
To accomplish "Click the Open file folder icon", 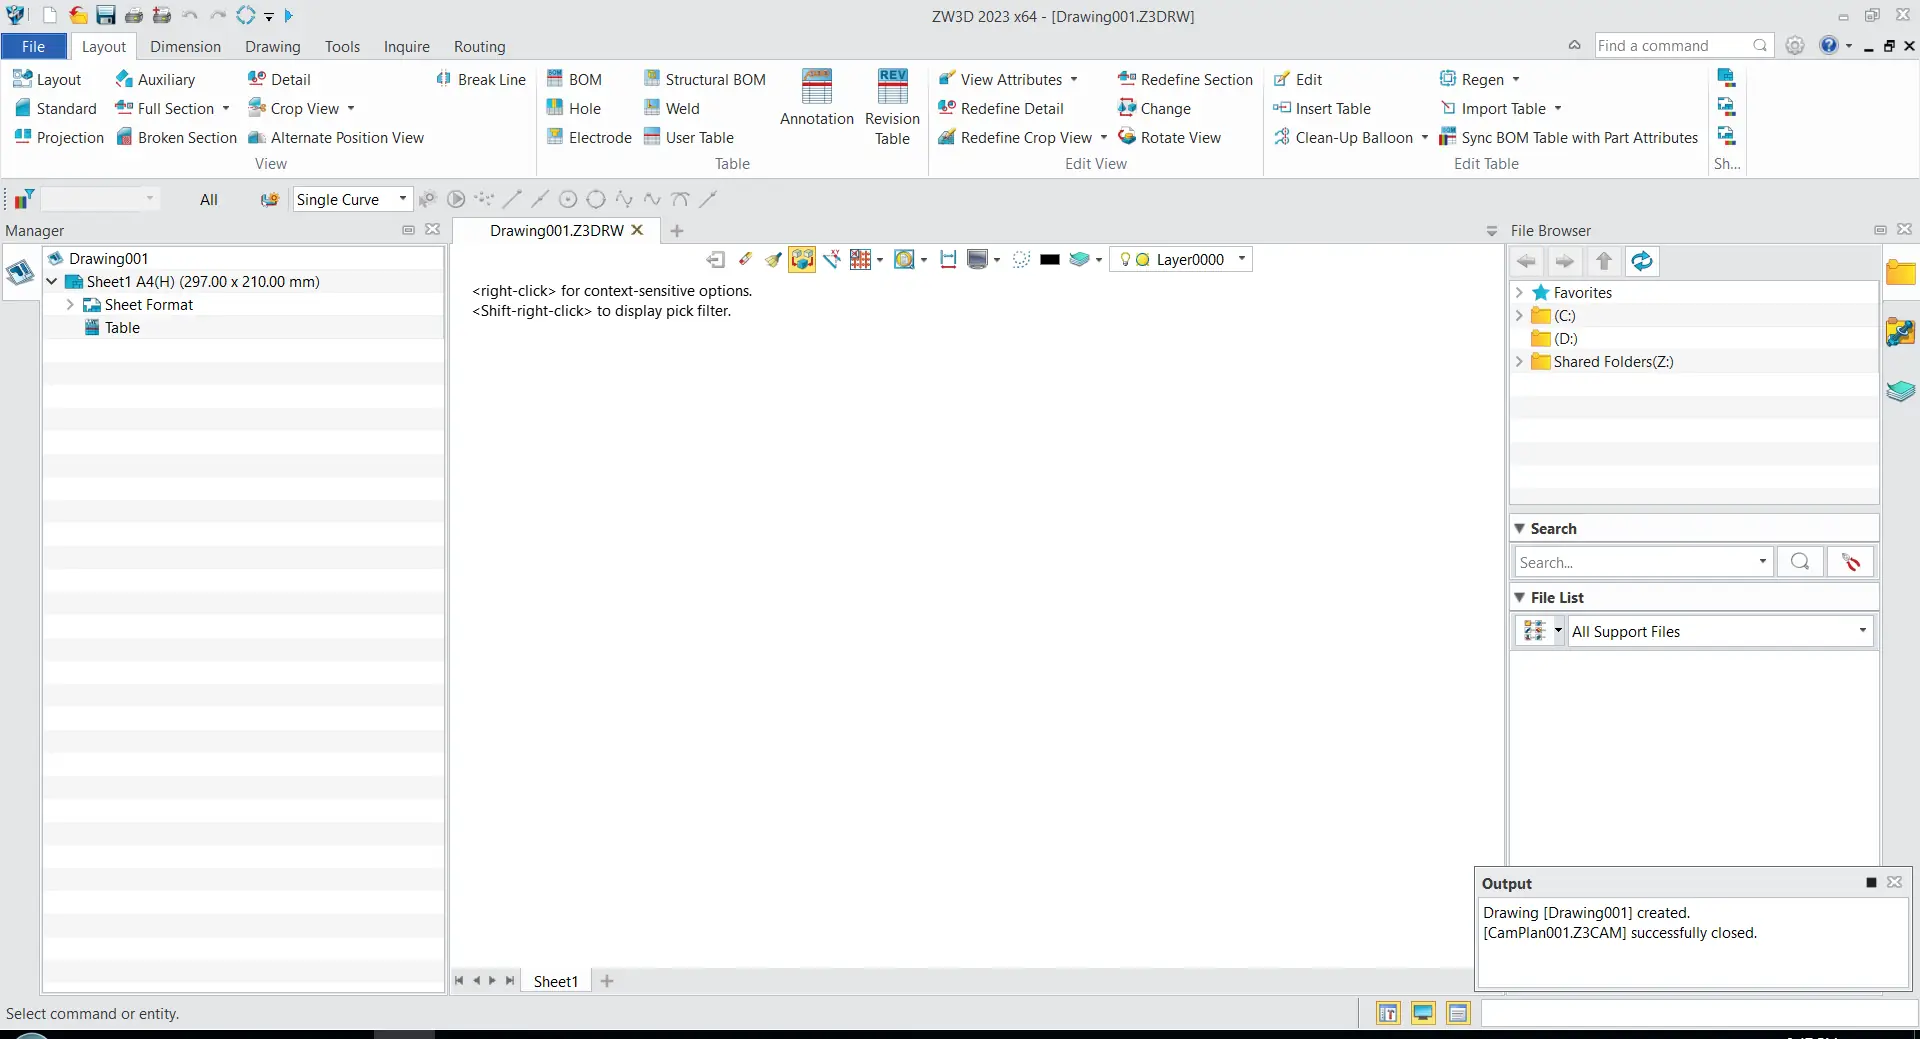I will 78,16.
